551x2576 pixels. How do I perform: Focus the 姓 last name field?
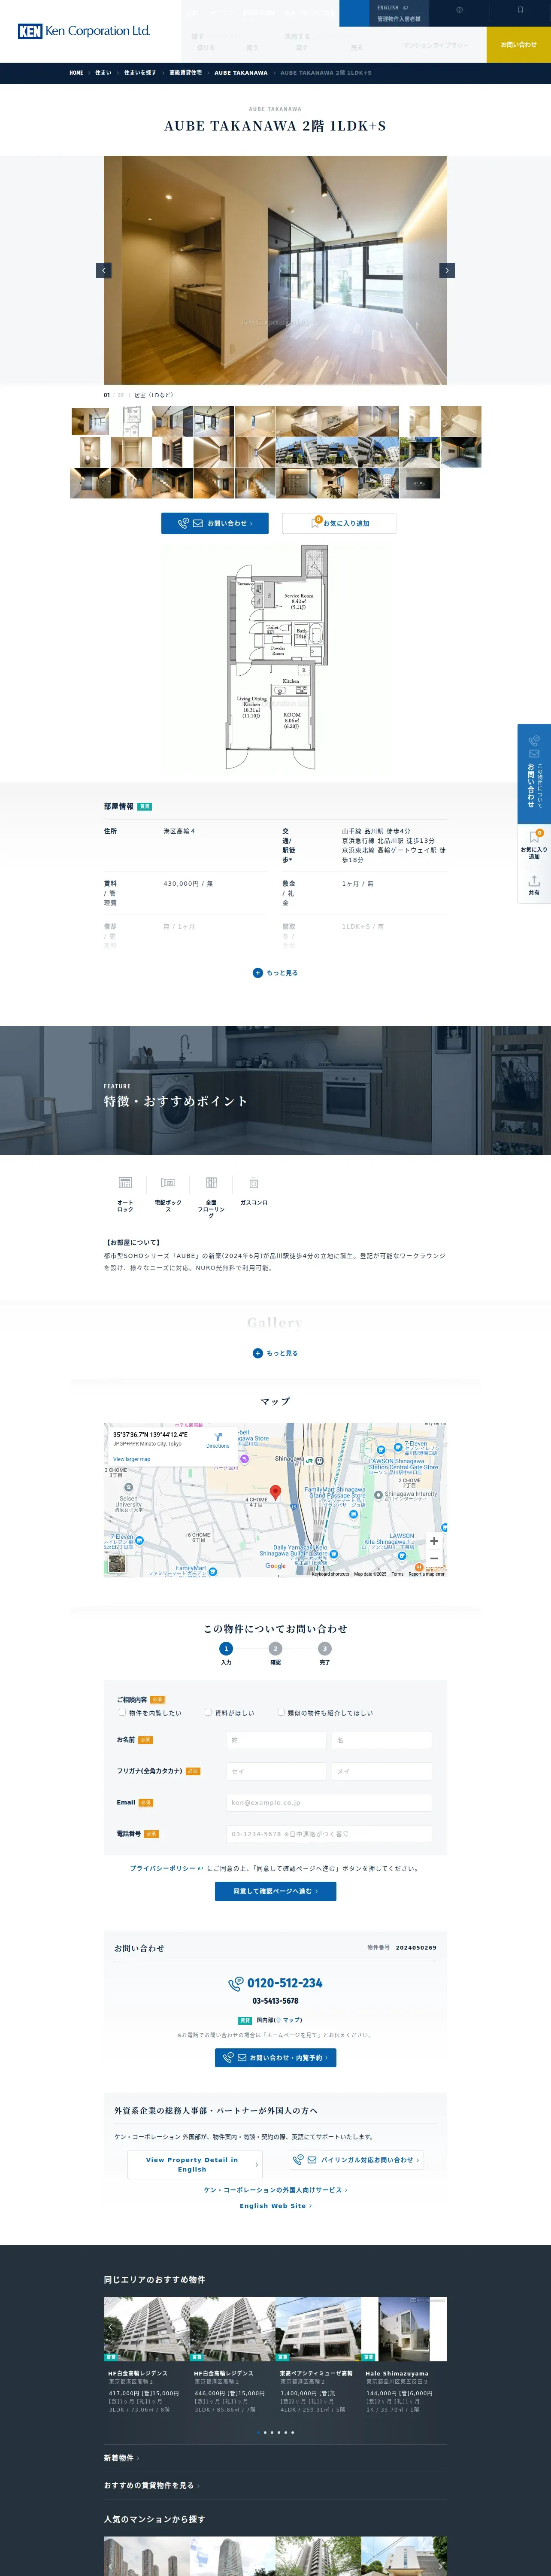pyautogui.click(x=276, y=1740)
